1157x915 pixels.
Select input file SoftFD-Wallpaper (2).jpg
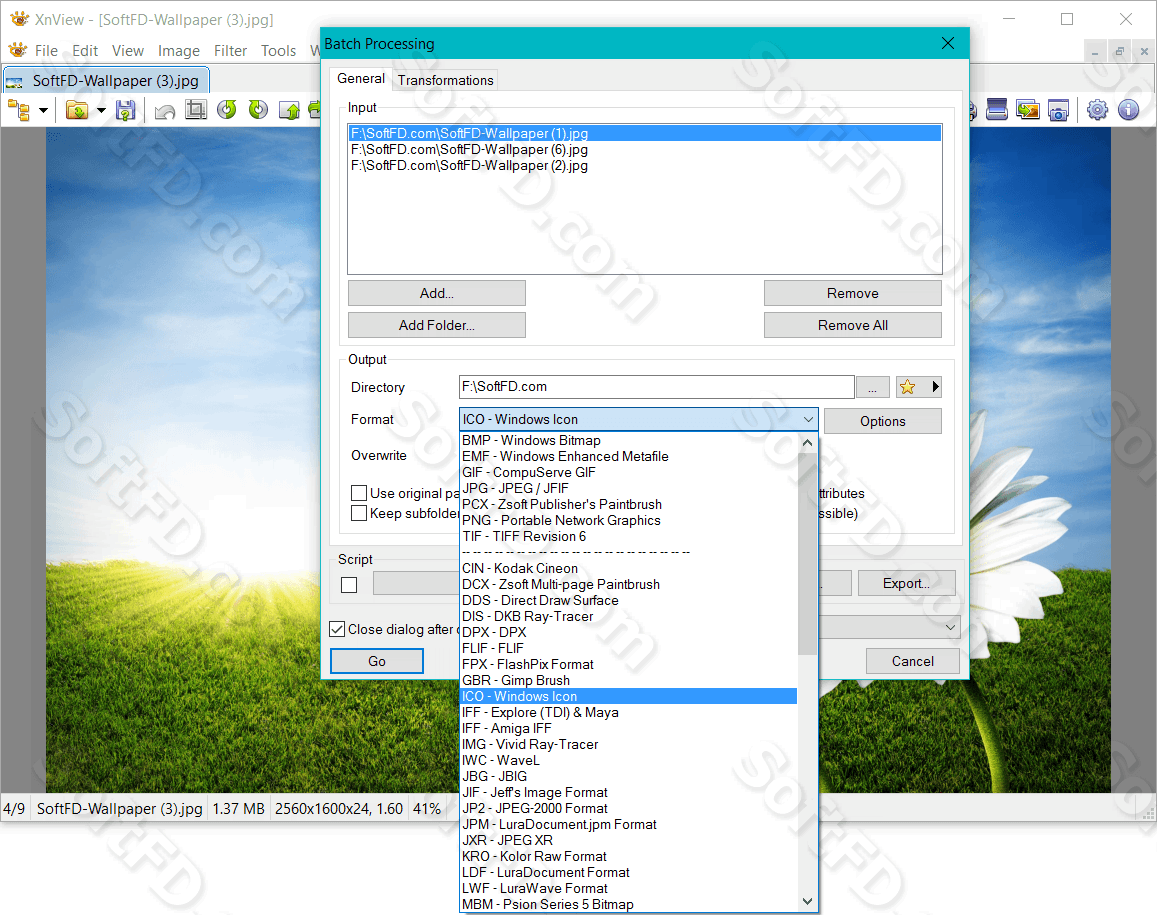point(645,166)
